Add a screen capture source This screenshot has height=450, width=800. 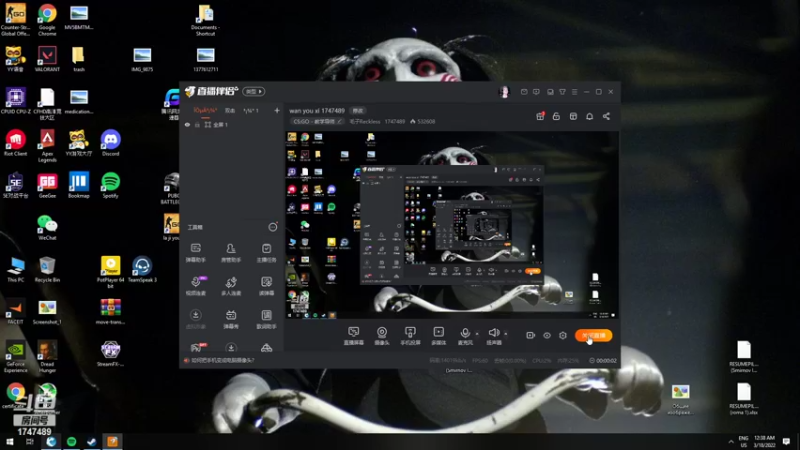354,336
